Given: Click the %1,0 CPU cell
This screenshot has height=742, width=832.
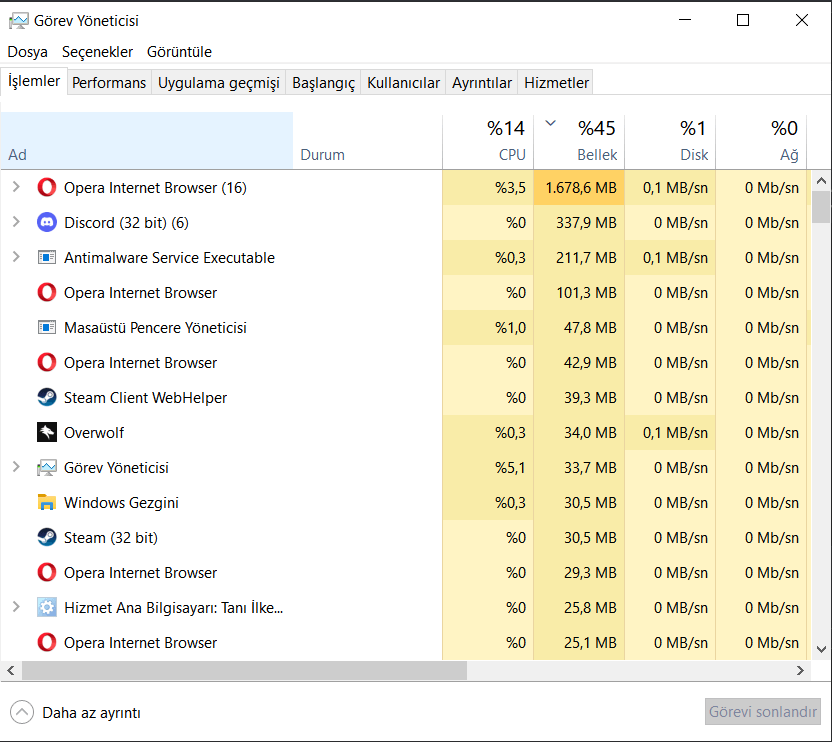Looking at the screenshot, I should click(488, 327).
